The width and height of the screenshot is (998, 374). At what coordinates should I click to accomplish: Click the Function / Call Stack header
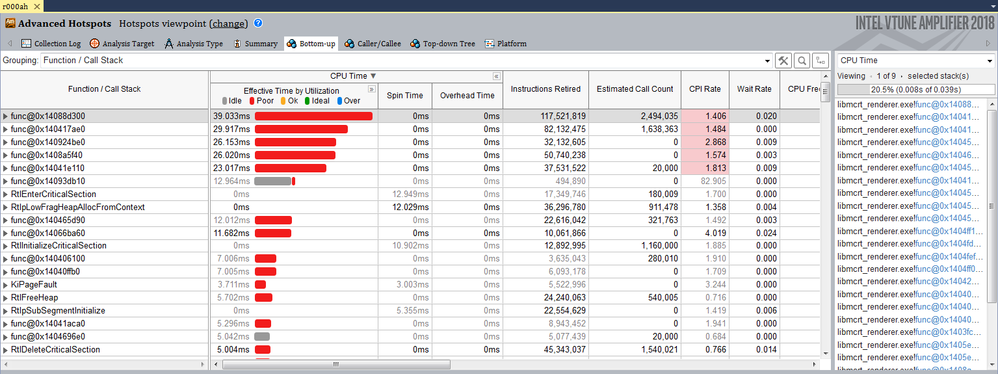104,89
